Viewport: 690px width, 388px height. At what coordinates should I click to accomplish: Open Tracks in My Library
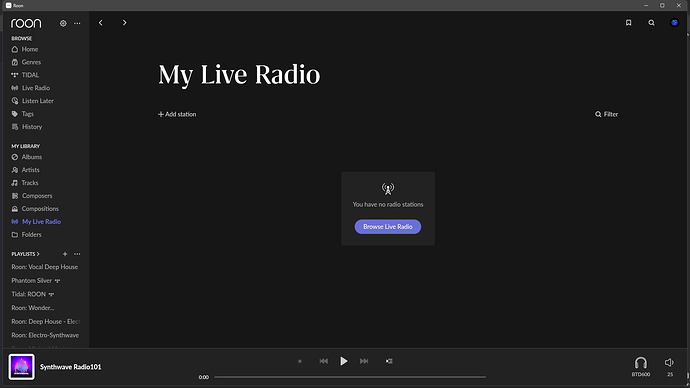[25, 183]
